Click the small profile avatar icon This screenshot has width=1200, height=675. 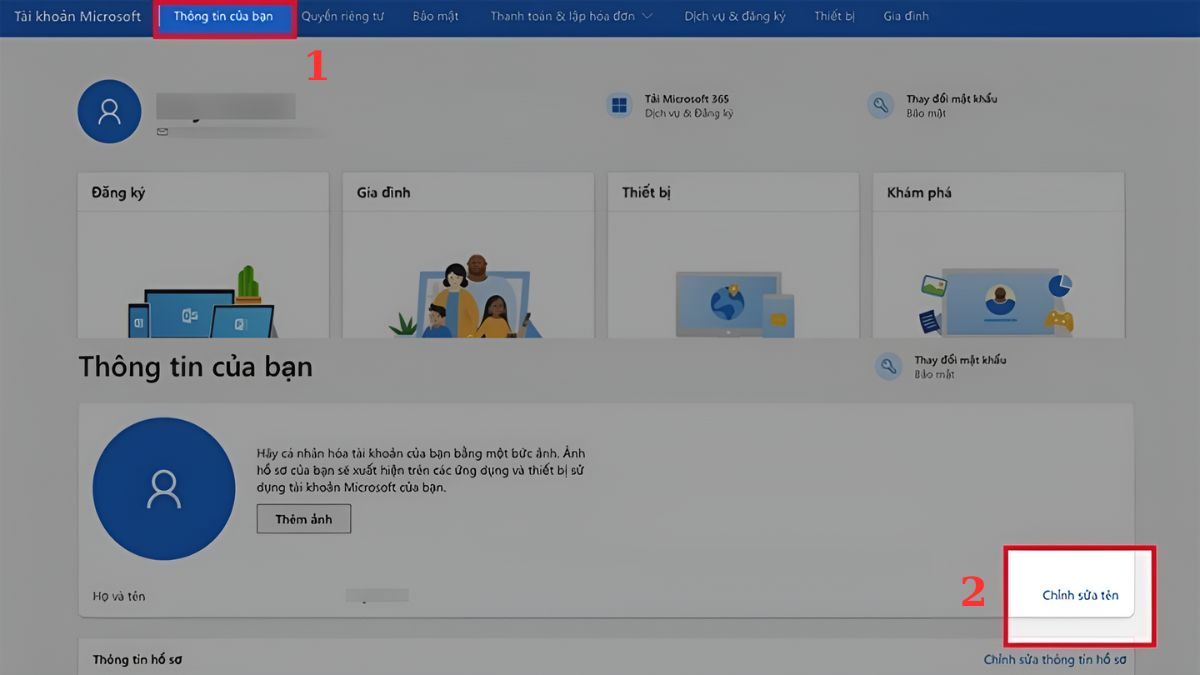(109, 111)
